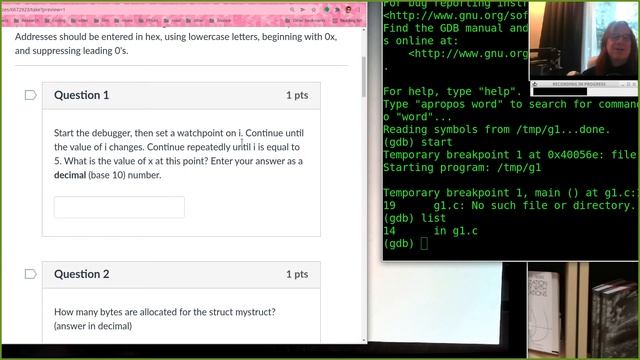Viewport: 640px width, 360px height.
Task: Open the Other bookmarks folder
Action: (305, 20)
